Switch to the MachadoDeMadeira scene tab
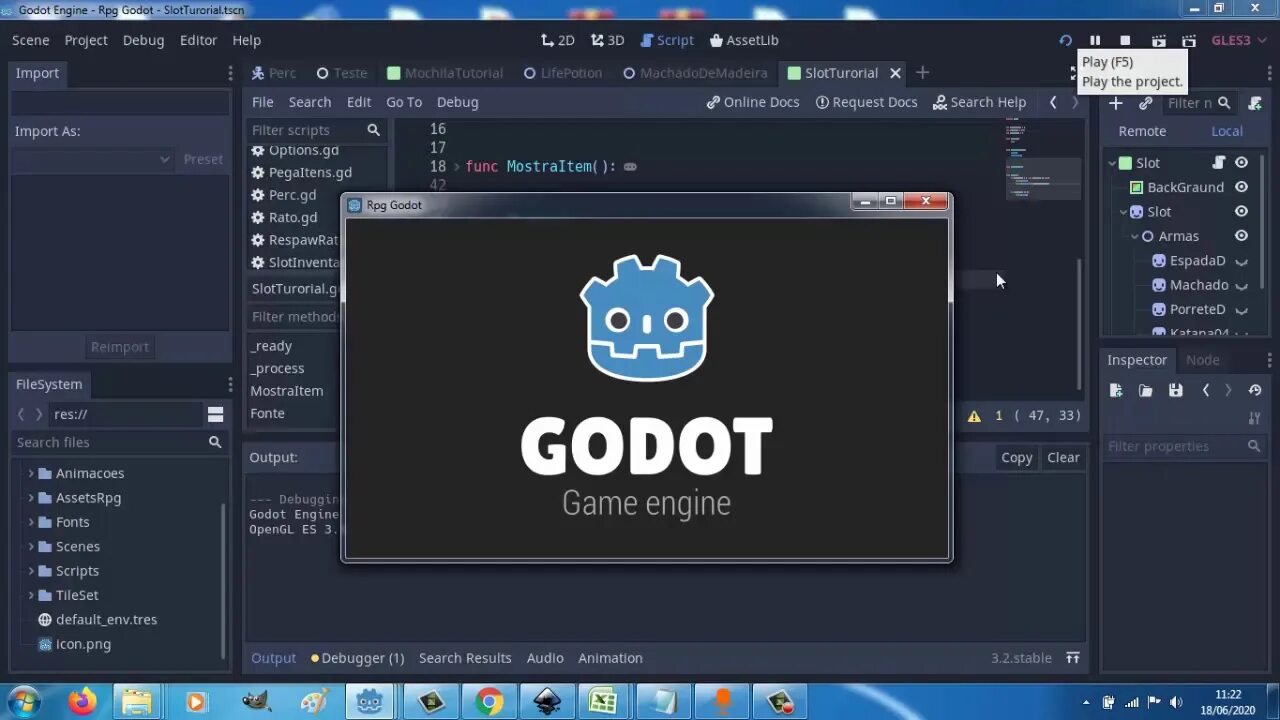Image resolution: width=1280 pixels, height=720 pixels. (694, 73)
